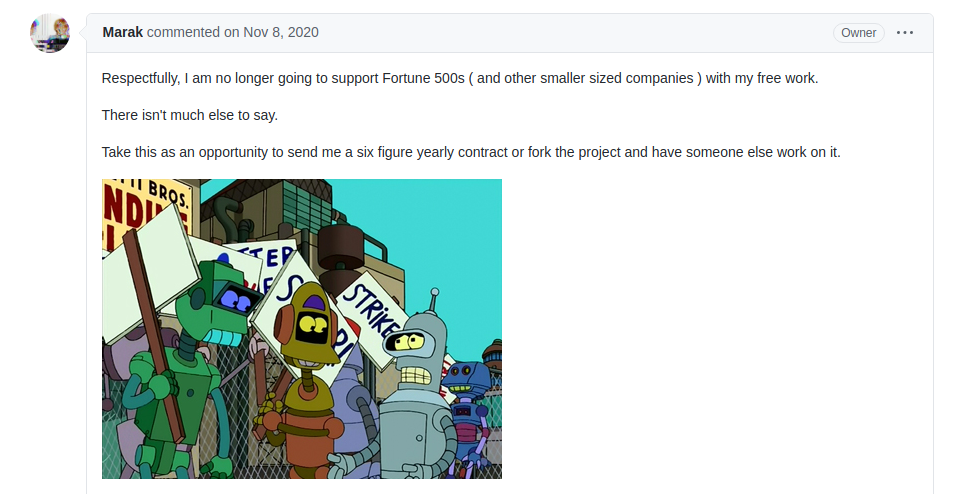Open the three-dot comment options menu
Viewport: 954px width, 494px height.
tap(905, 33)
